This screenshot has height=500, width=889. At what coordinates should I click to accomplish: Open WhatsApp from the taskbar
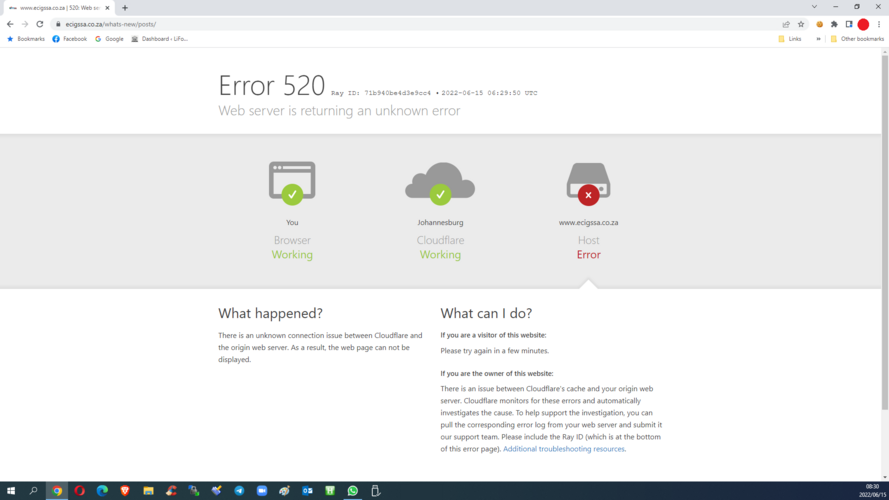[353, 491]
